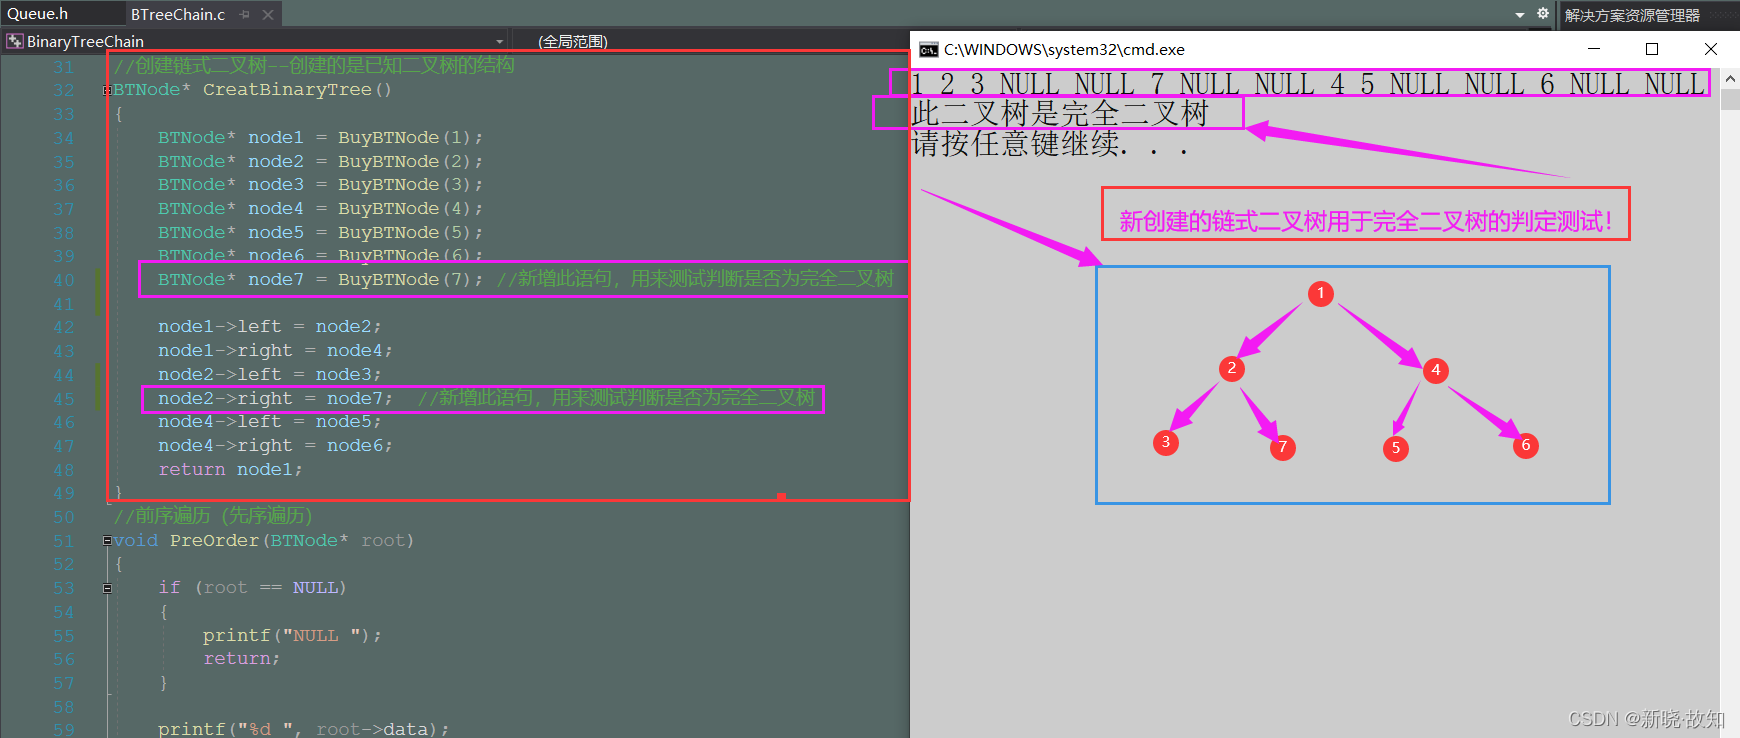
Task: Expand the CreatBinaryTree function outline
Action: [107, 90]
